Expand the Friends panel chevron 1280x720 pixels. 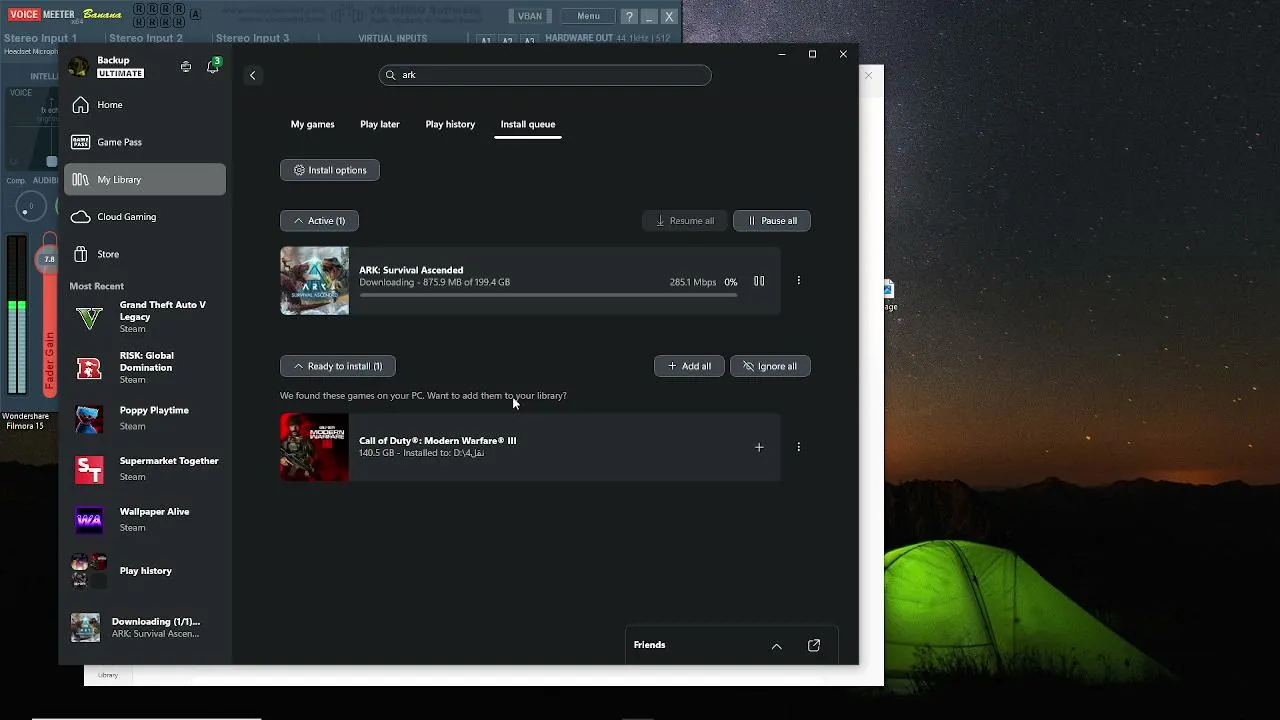776,646
